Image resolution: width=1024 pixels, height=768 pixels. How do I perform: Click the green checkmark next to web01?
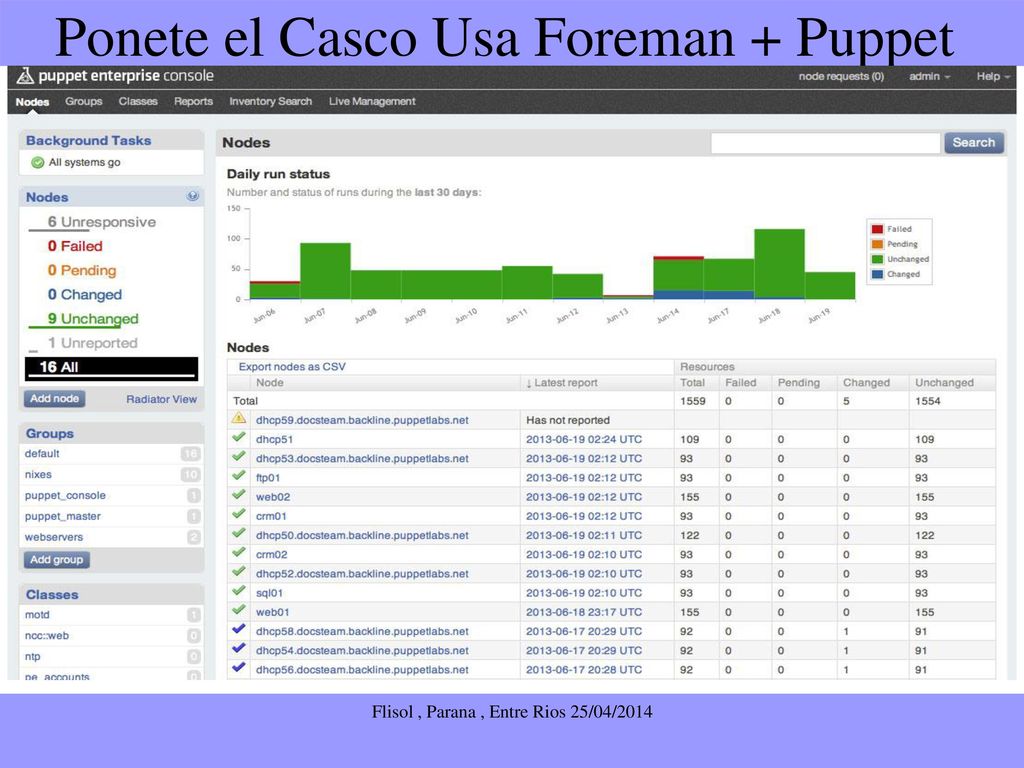239,610
